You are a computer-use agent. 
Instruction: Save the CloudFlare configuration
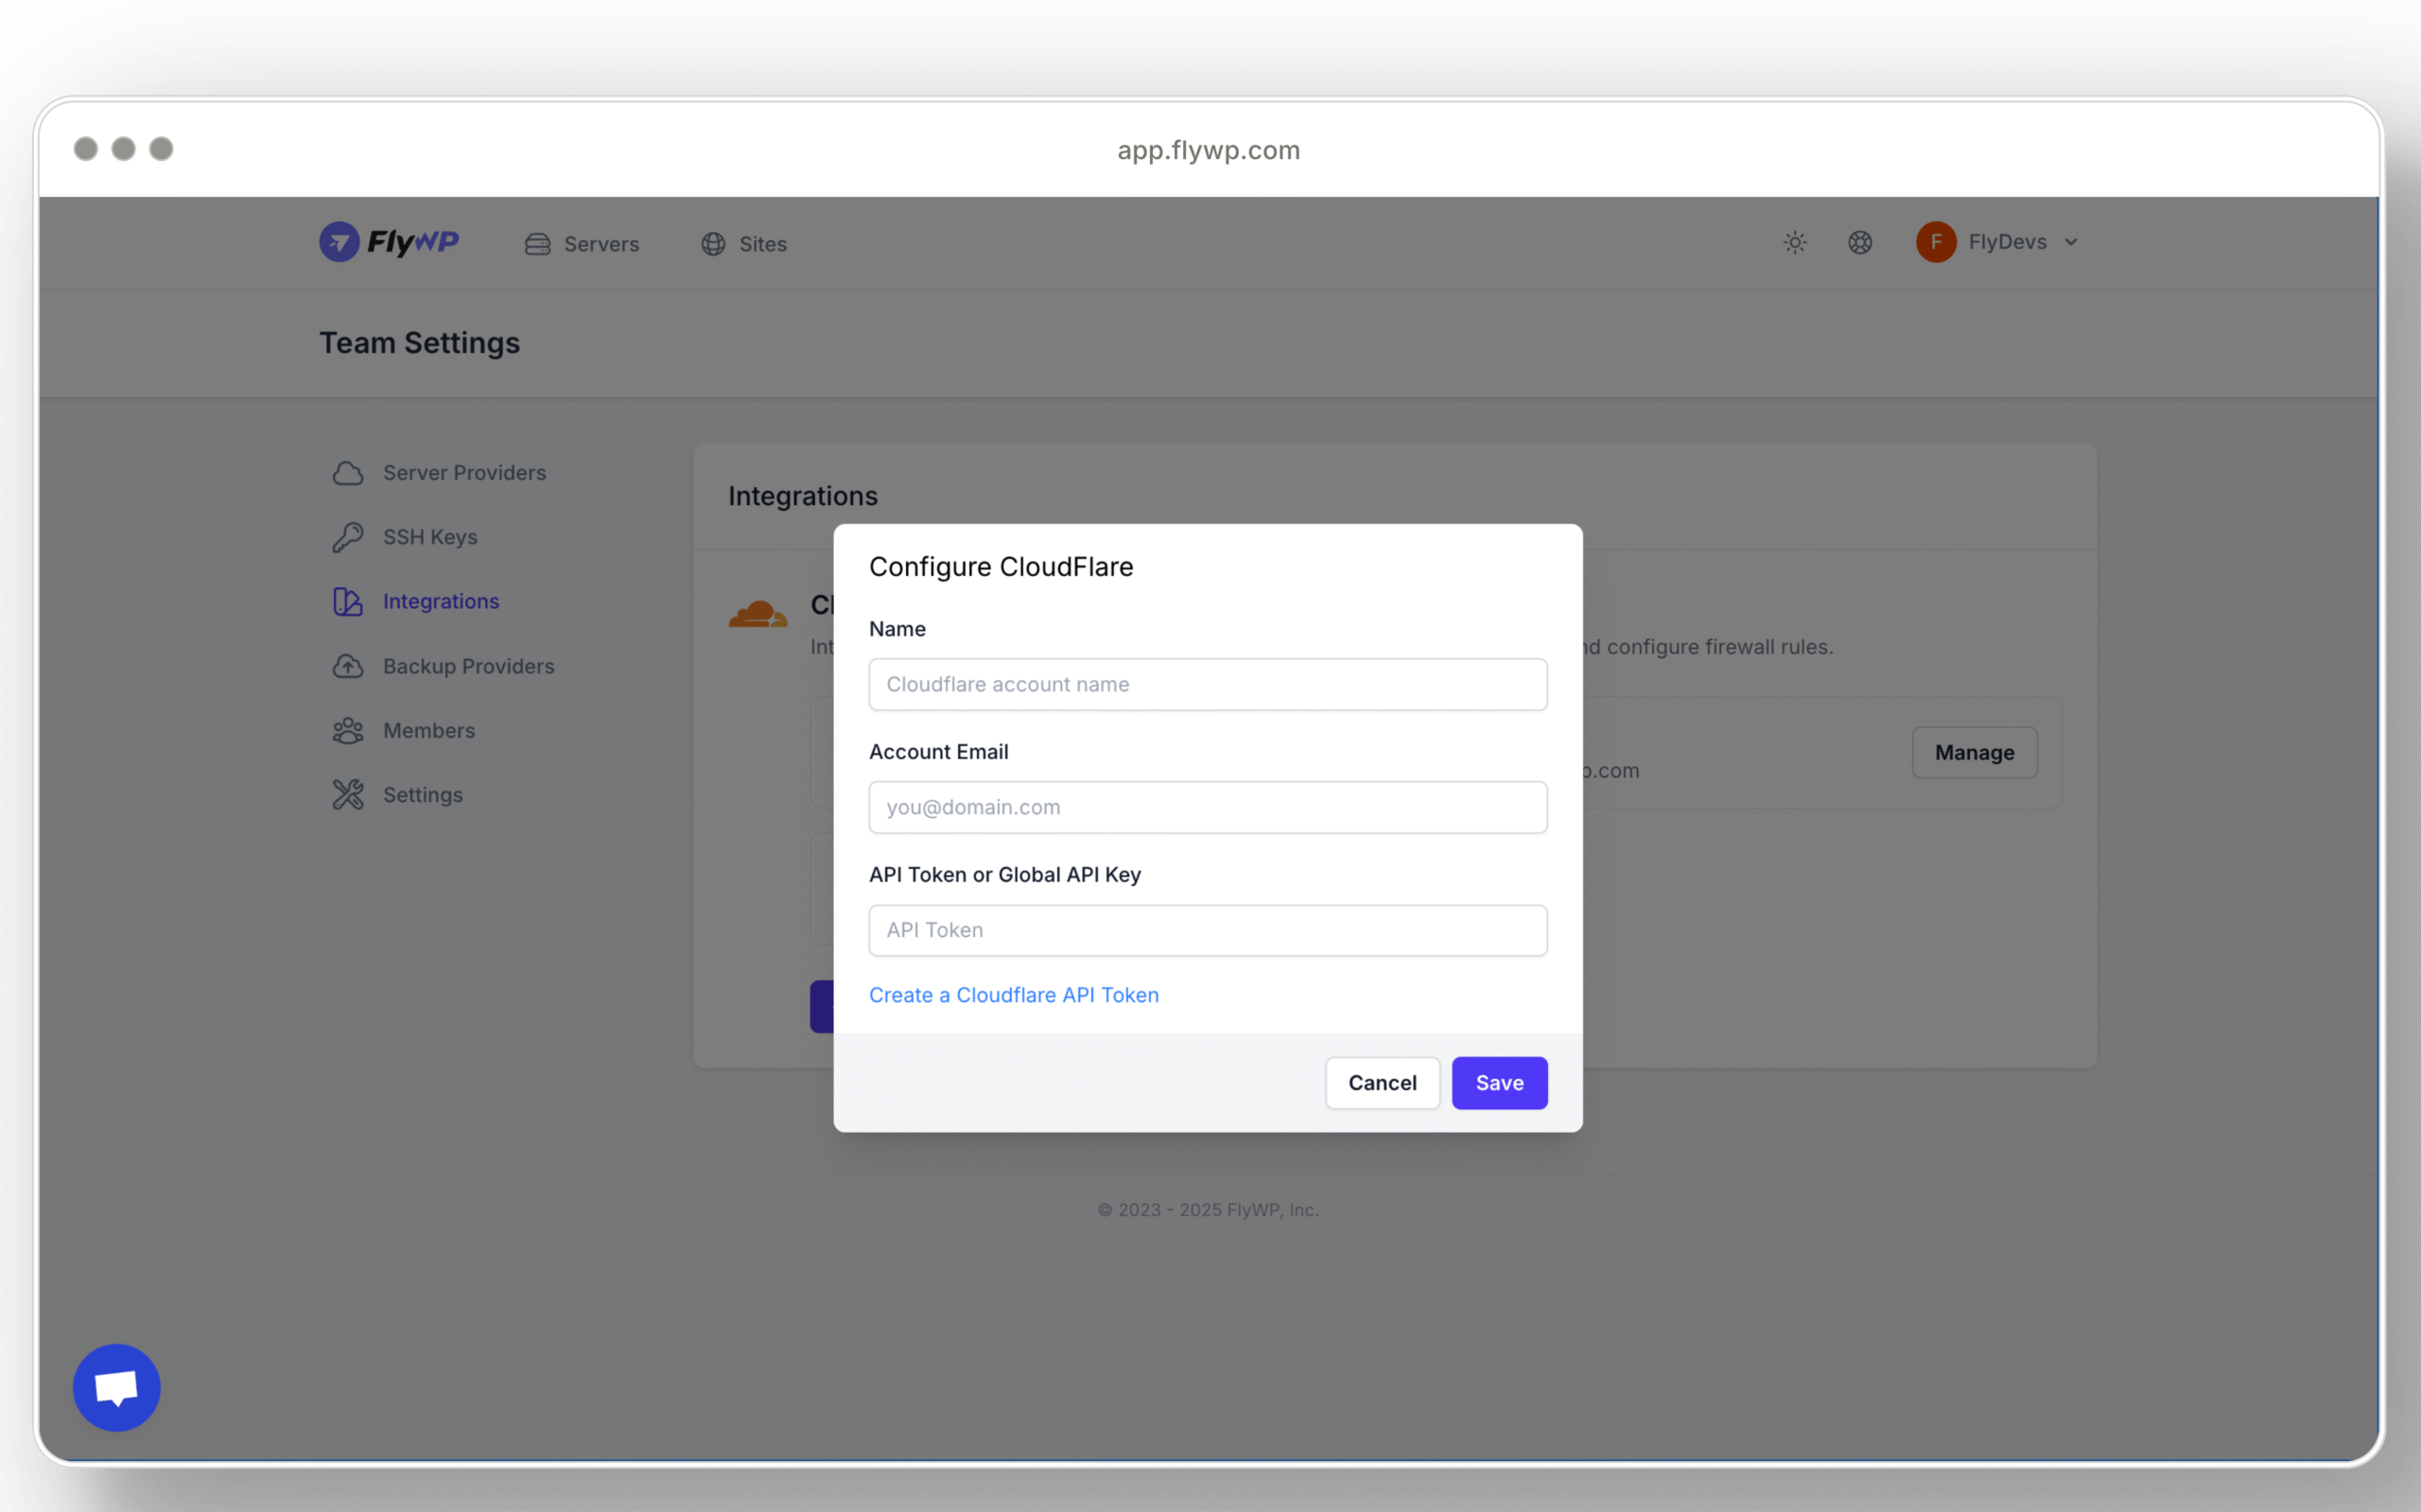[x=1499, y=1083]
